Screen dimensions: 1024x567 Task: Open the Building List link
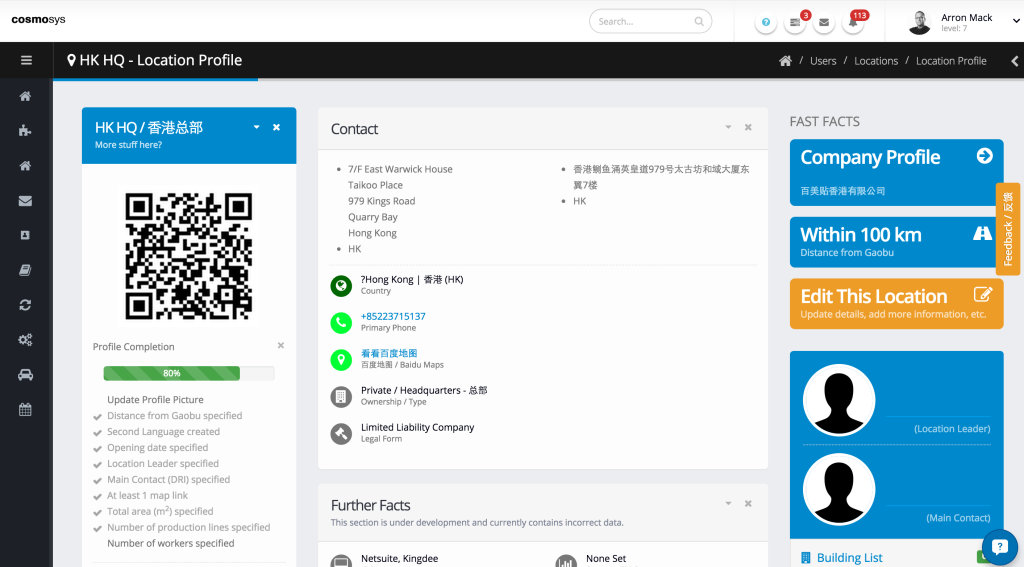click(850, 558)
